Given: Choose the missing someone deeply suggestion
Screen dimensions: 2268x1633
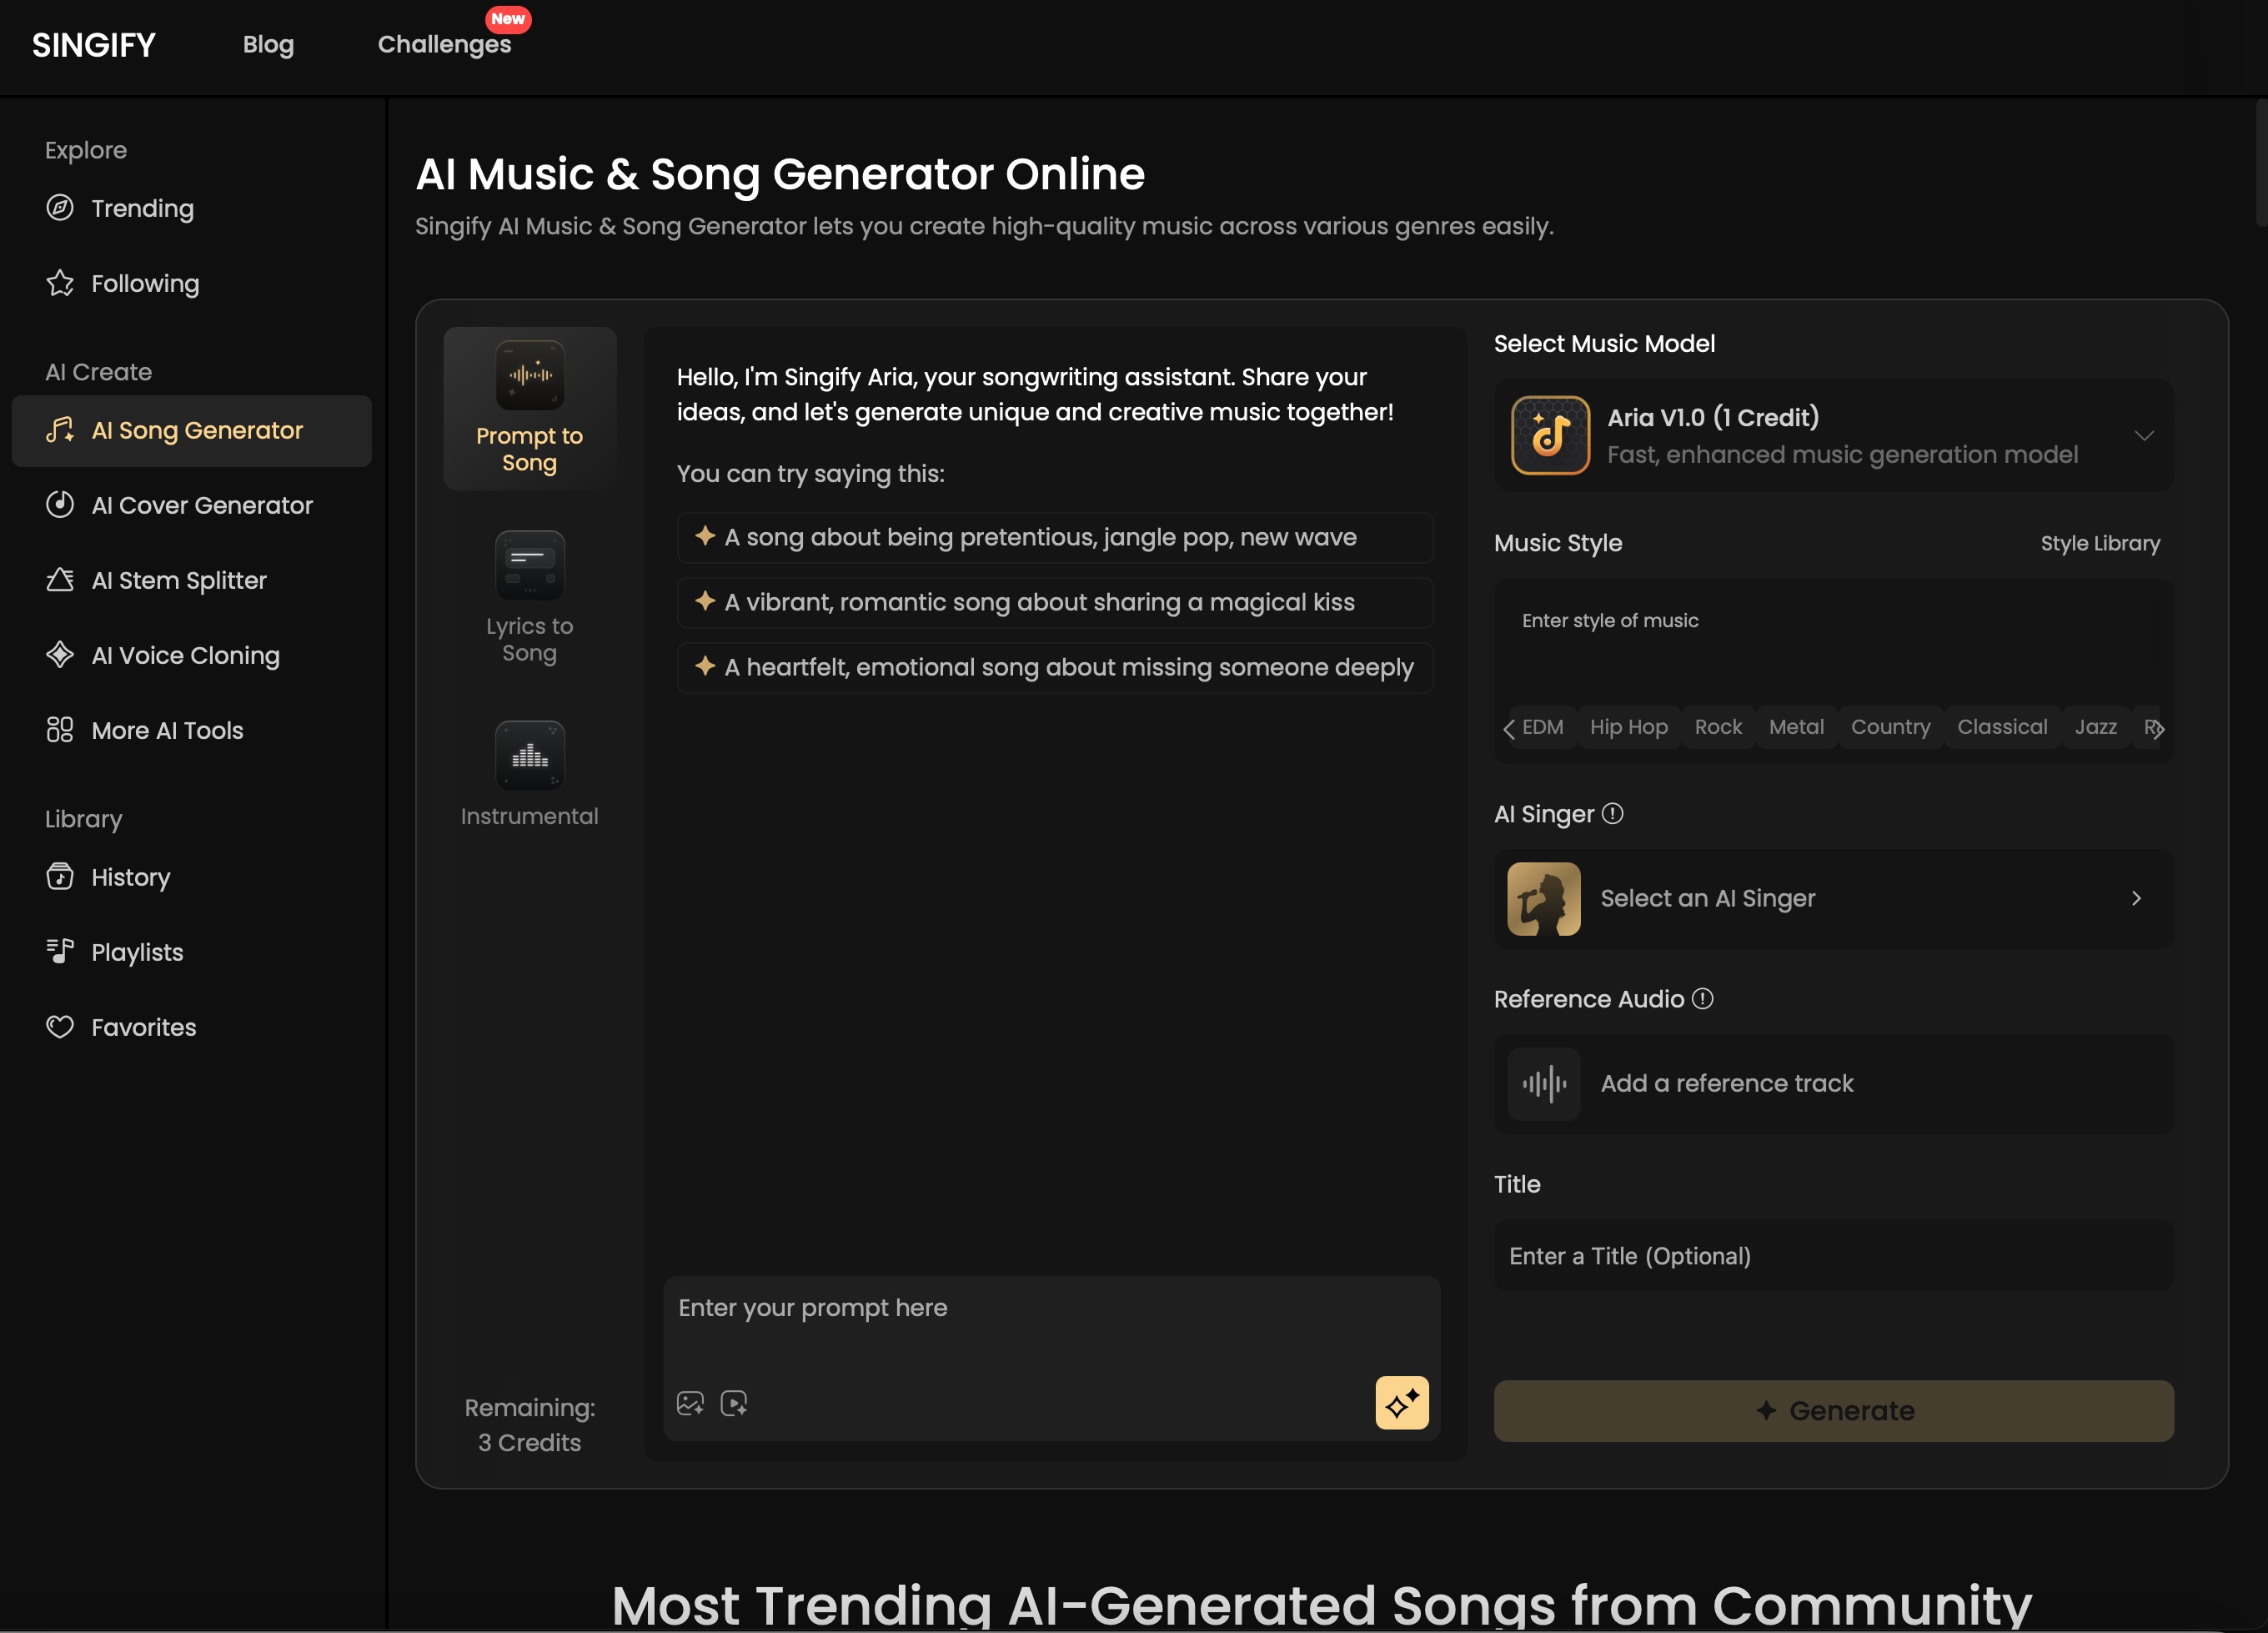Looking at the screenshot, I should (1055, 668).
